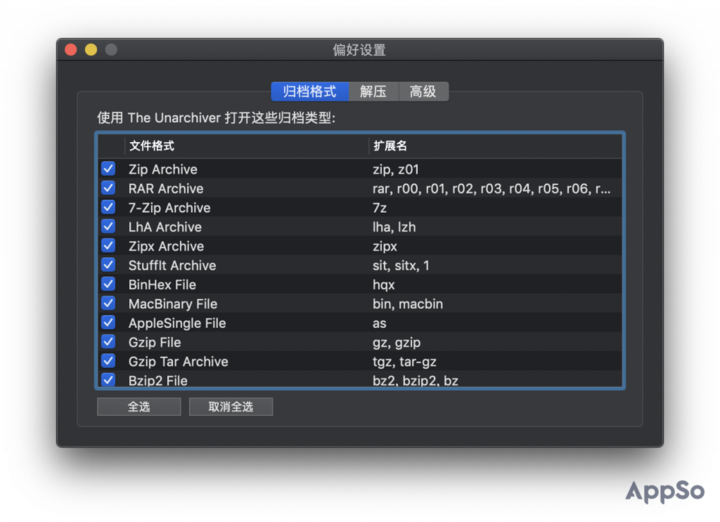Minimize the window with yellow button
The width and height of the screenshot is (720, 522).
click(x=91, y=50)
